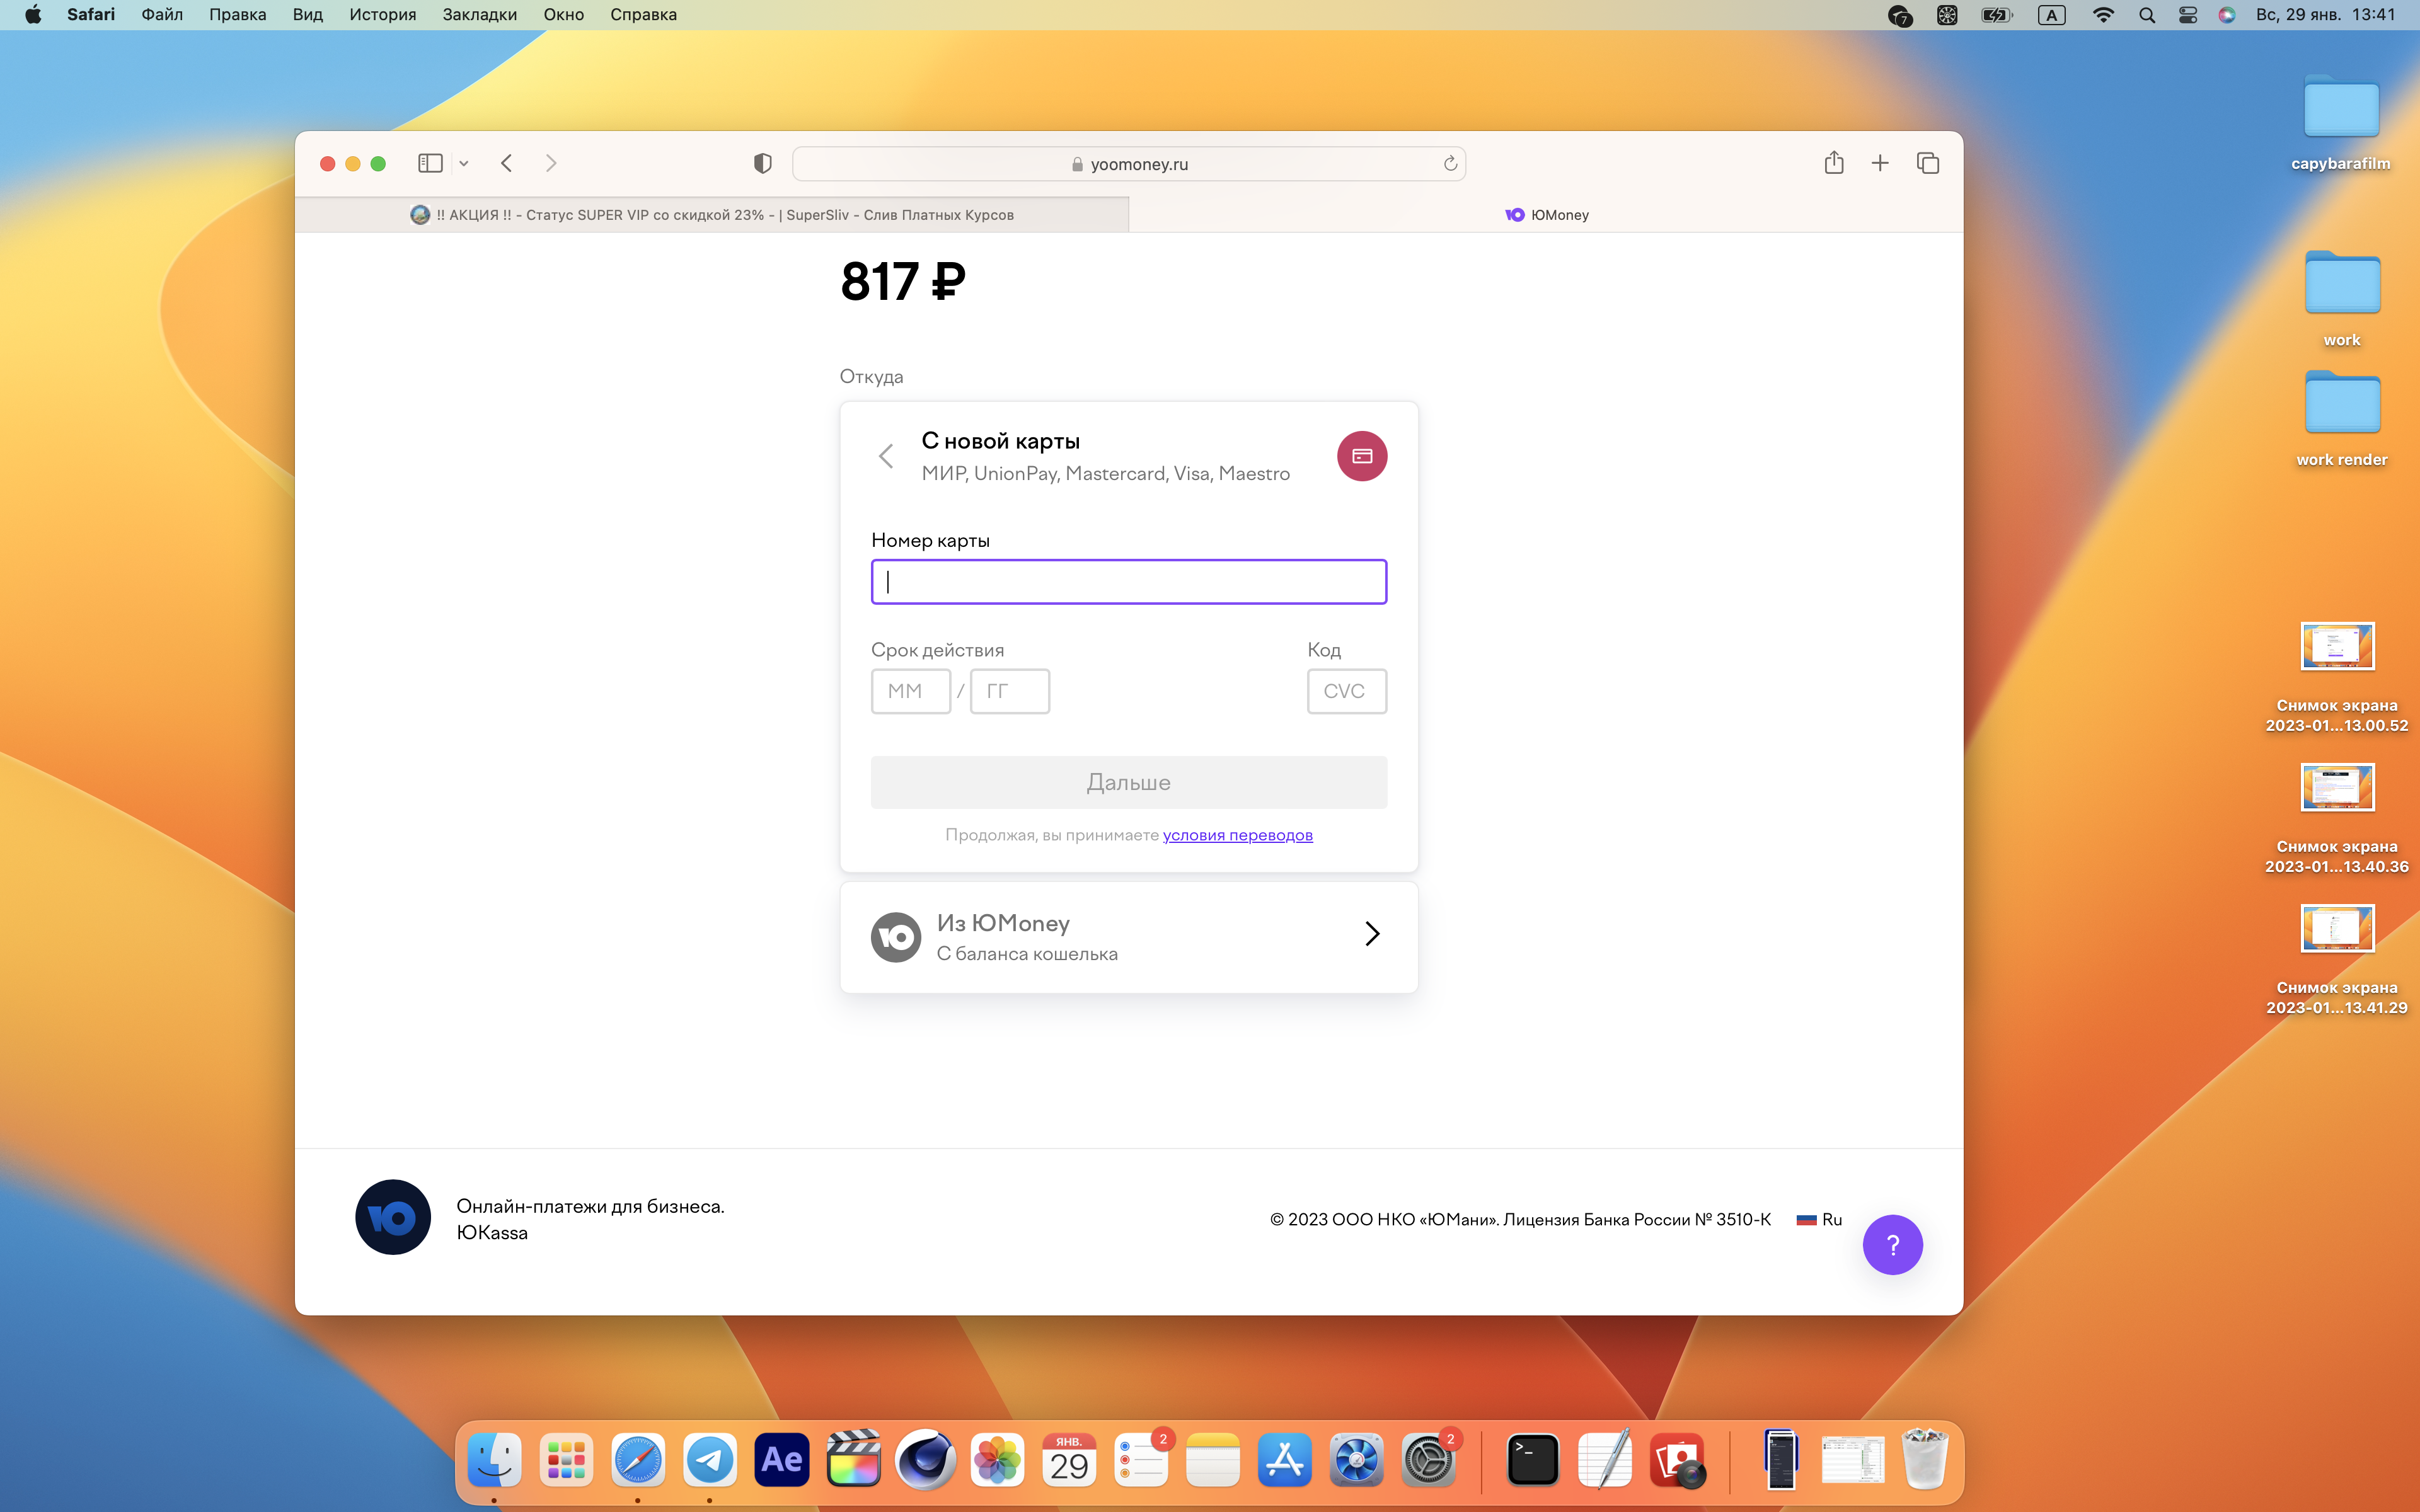This screenshot has width=2420, height=1512.
Task: Switch the keyboard input source 'A'
Action: (2052, 15)
